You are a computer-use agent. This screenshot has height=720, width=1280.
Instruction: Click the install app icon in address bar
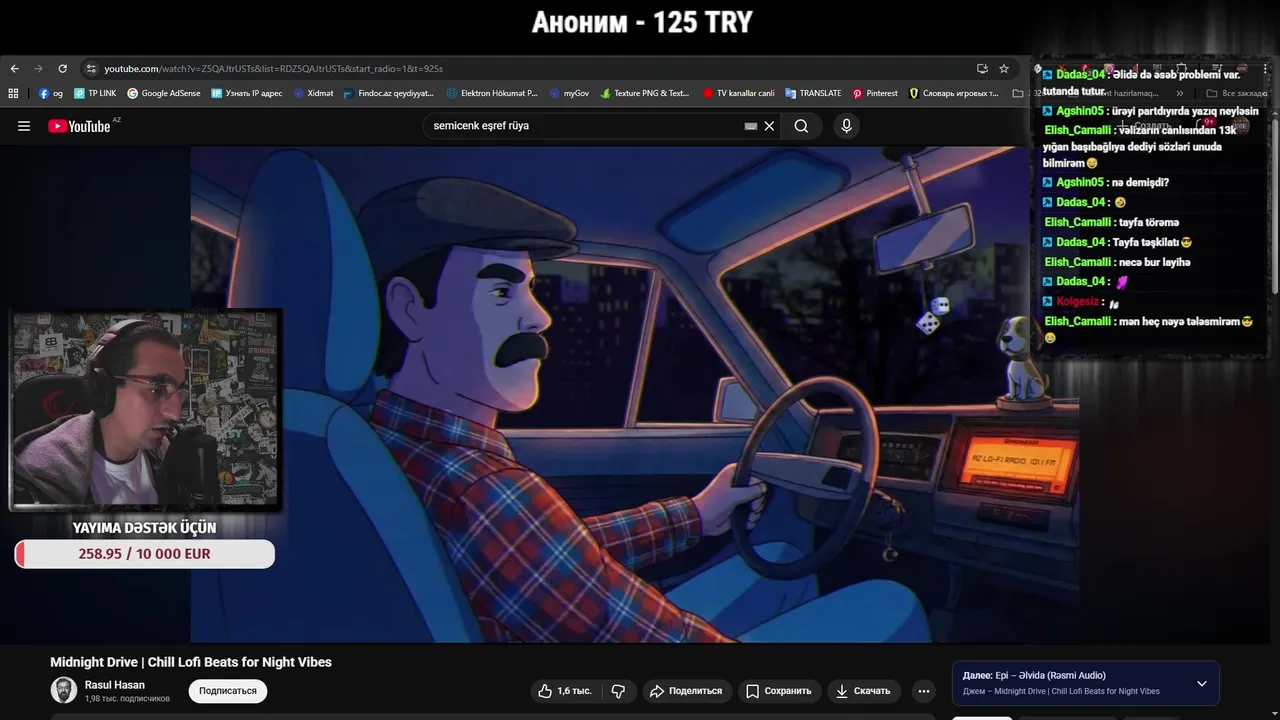coord(982,69)
